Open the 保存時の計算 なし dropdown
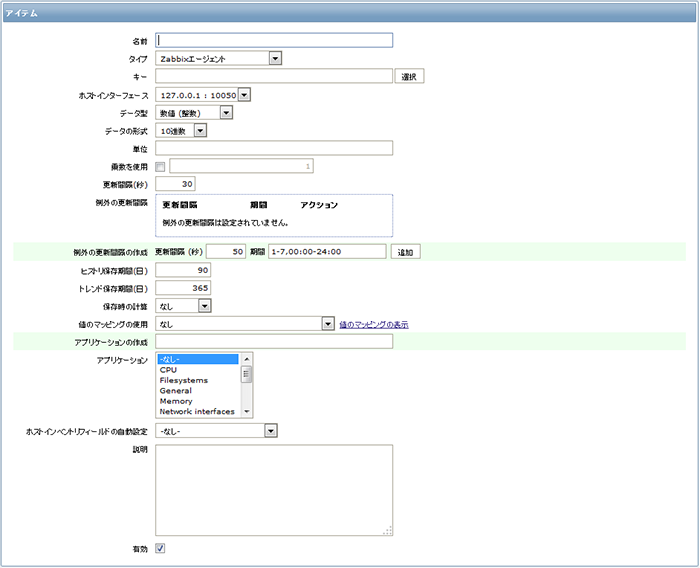This screenshot has height=568, width=700. click(x=183, y=306)
